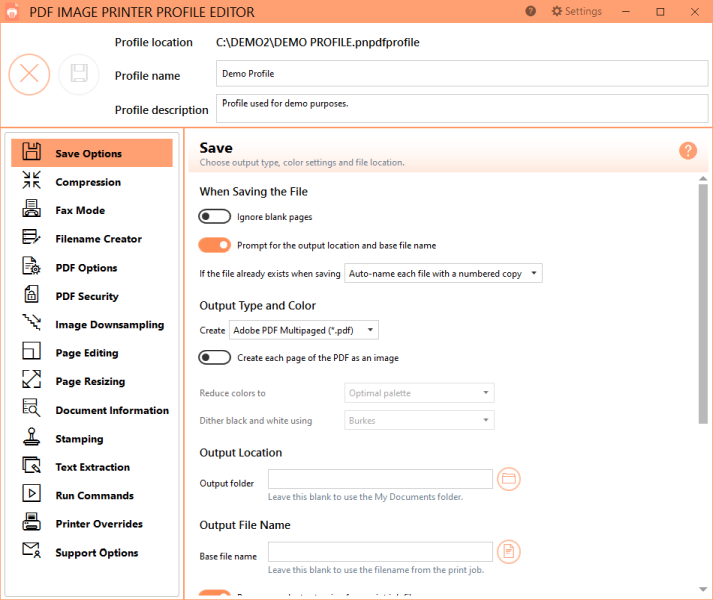Toggle Create each page as image switch
Viewport: 713px width, 600px height.
[215, 358]
